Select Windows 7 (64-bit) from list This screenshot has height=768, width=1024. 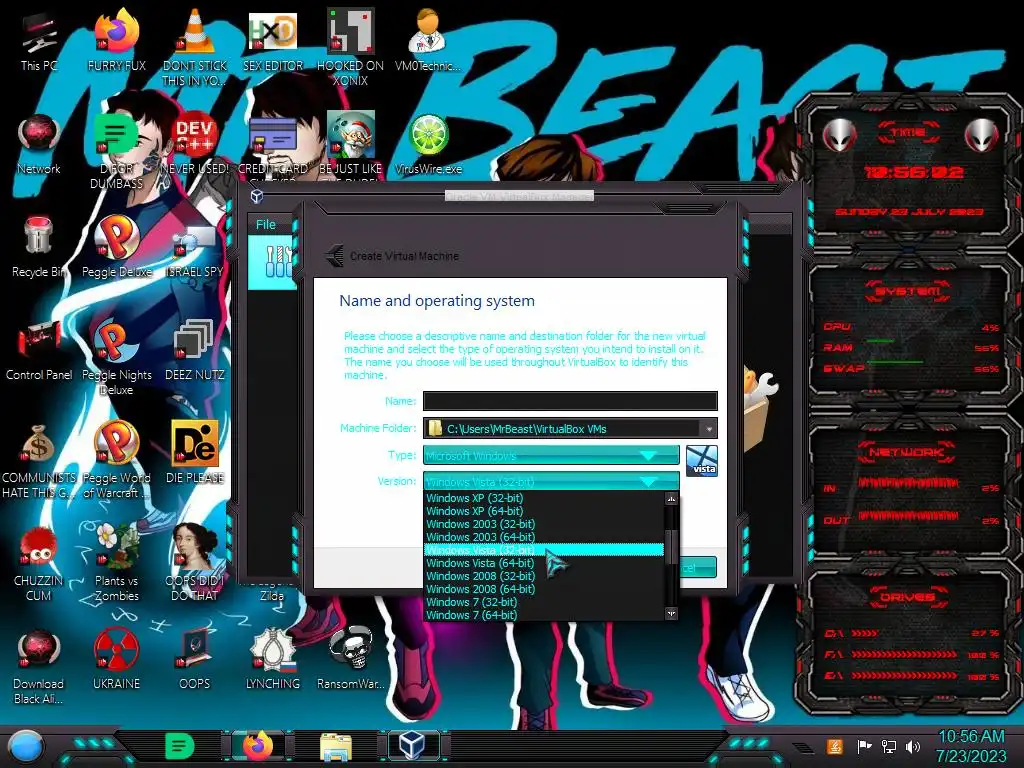[x=543, y=615]
